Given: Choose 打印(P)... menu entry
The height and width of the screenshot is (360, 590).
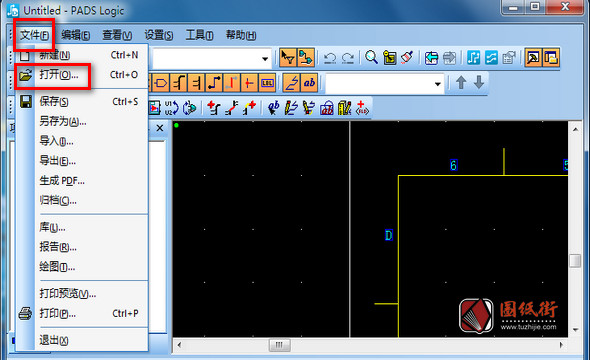Looking at the screenshot, I should pos(82,313).
